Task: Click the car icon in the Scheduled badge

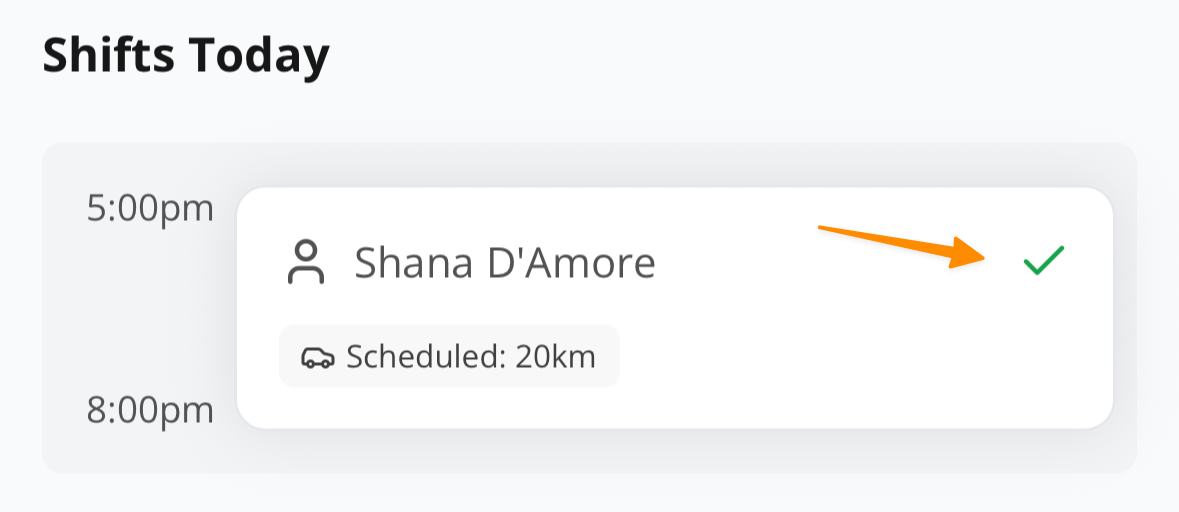Action: coord(318,357)
